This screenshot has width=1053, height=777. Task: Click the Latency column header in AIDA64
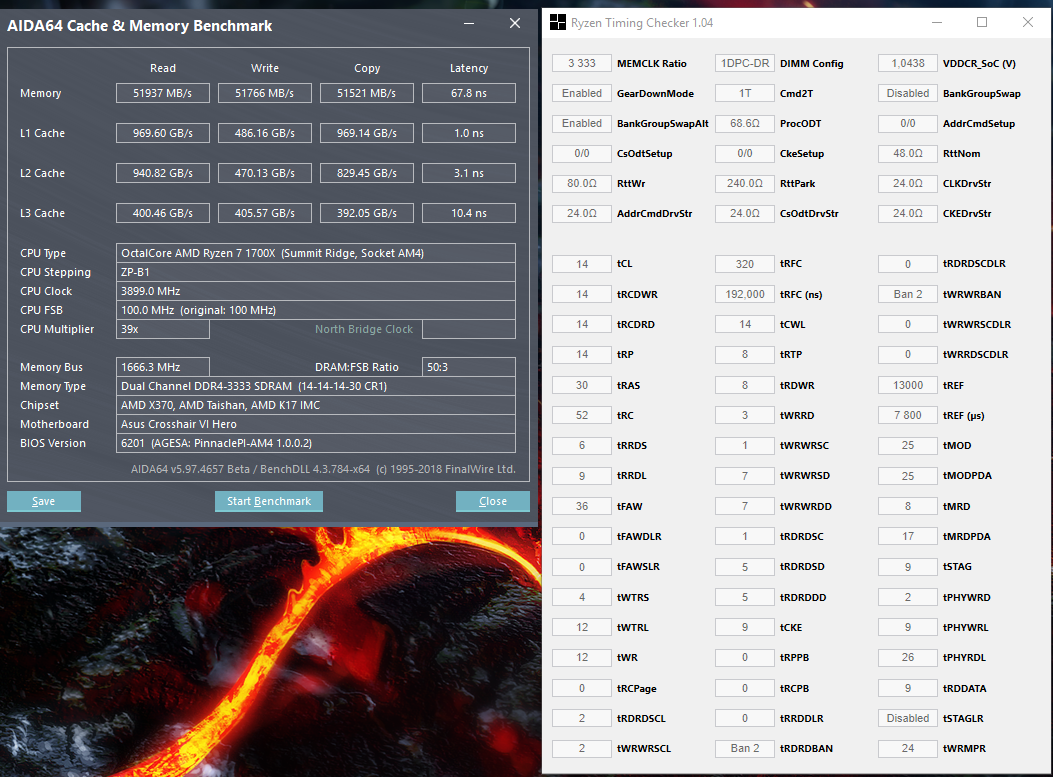click(469, 68)
